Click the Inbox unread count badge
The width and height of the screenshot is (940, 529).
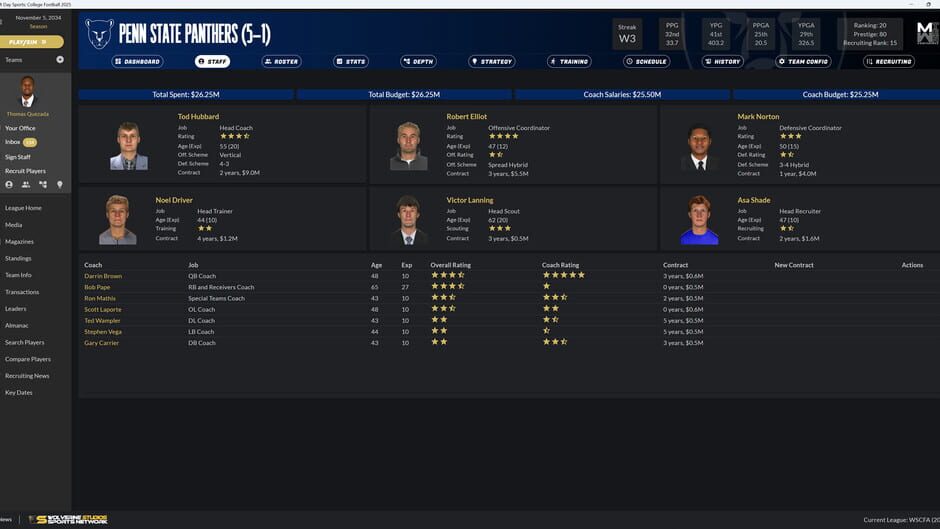pyautogui.click(x=30, y=142)
